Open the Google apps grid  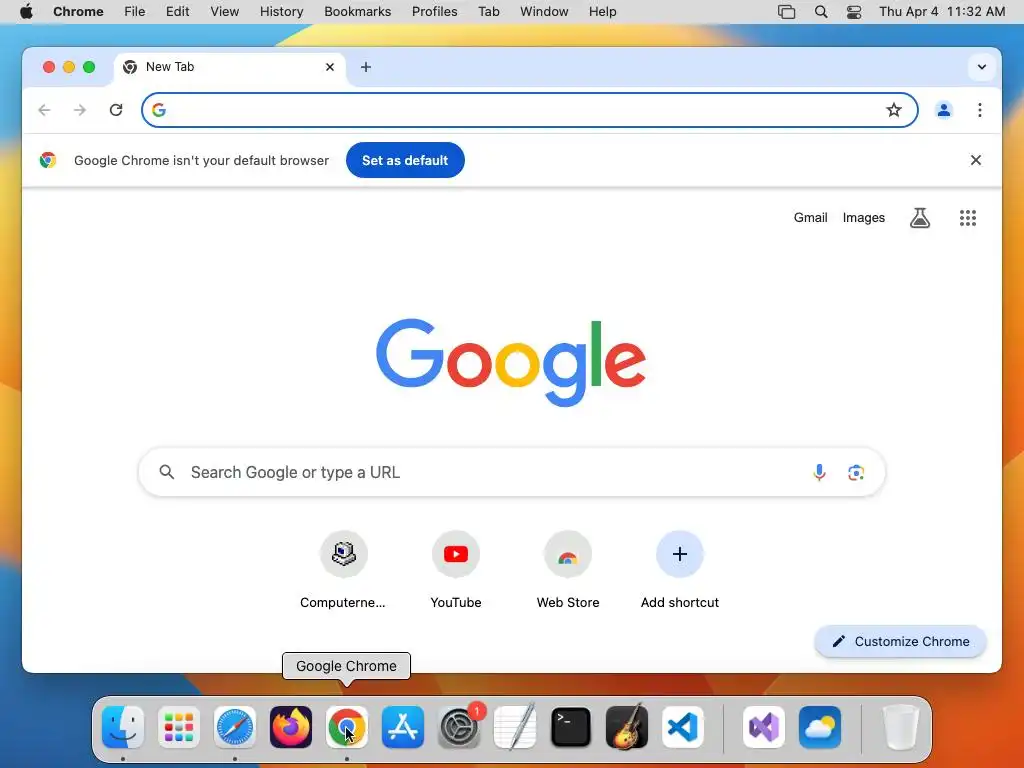(x=967, y=217)
